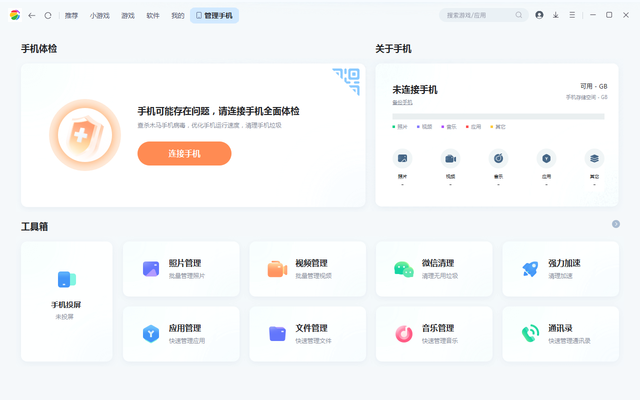Screen dimensions: 640x400
Task: Open 照片管理 tool label
Action: (185, 263)
